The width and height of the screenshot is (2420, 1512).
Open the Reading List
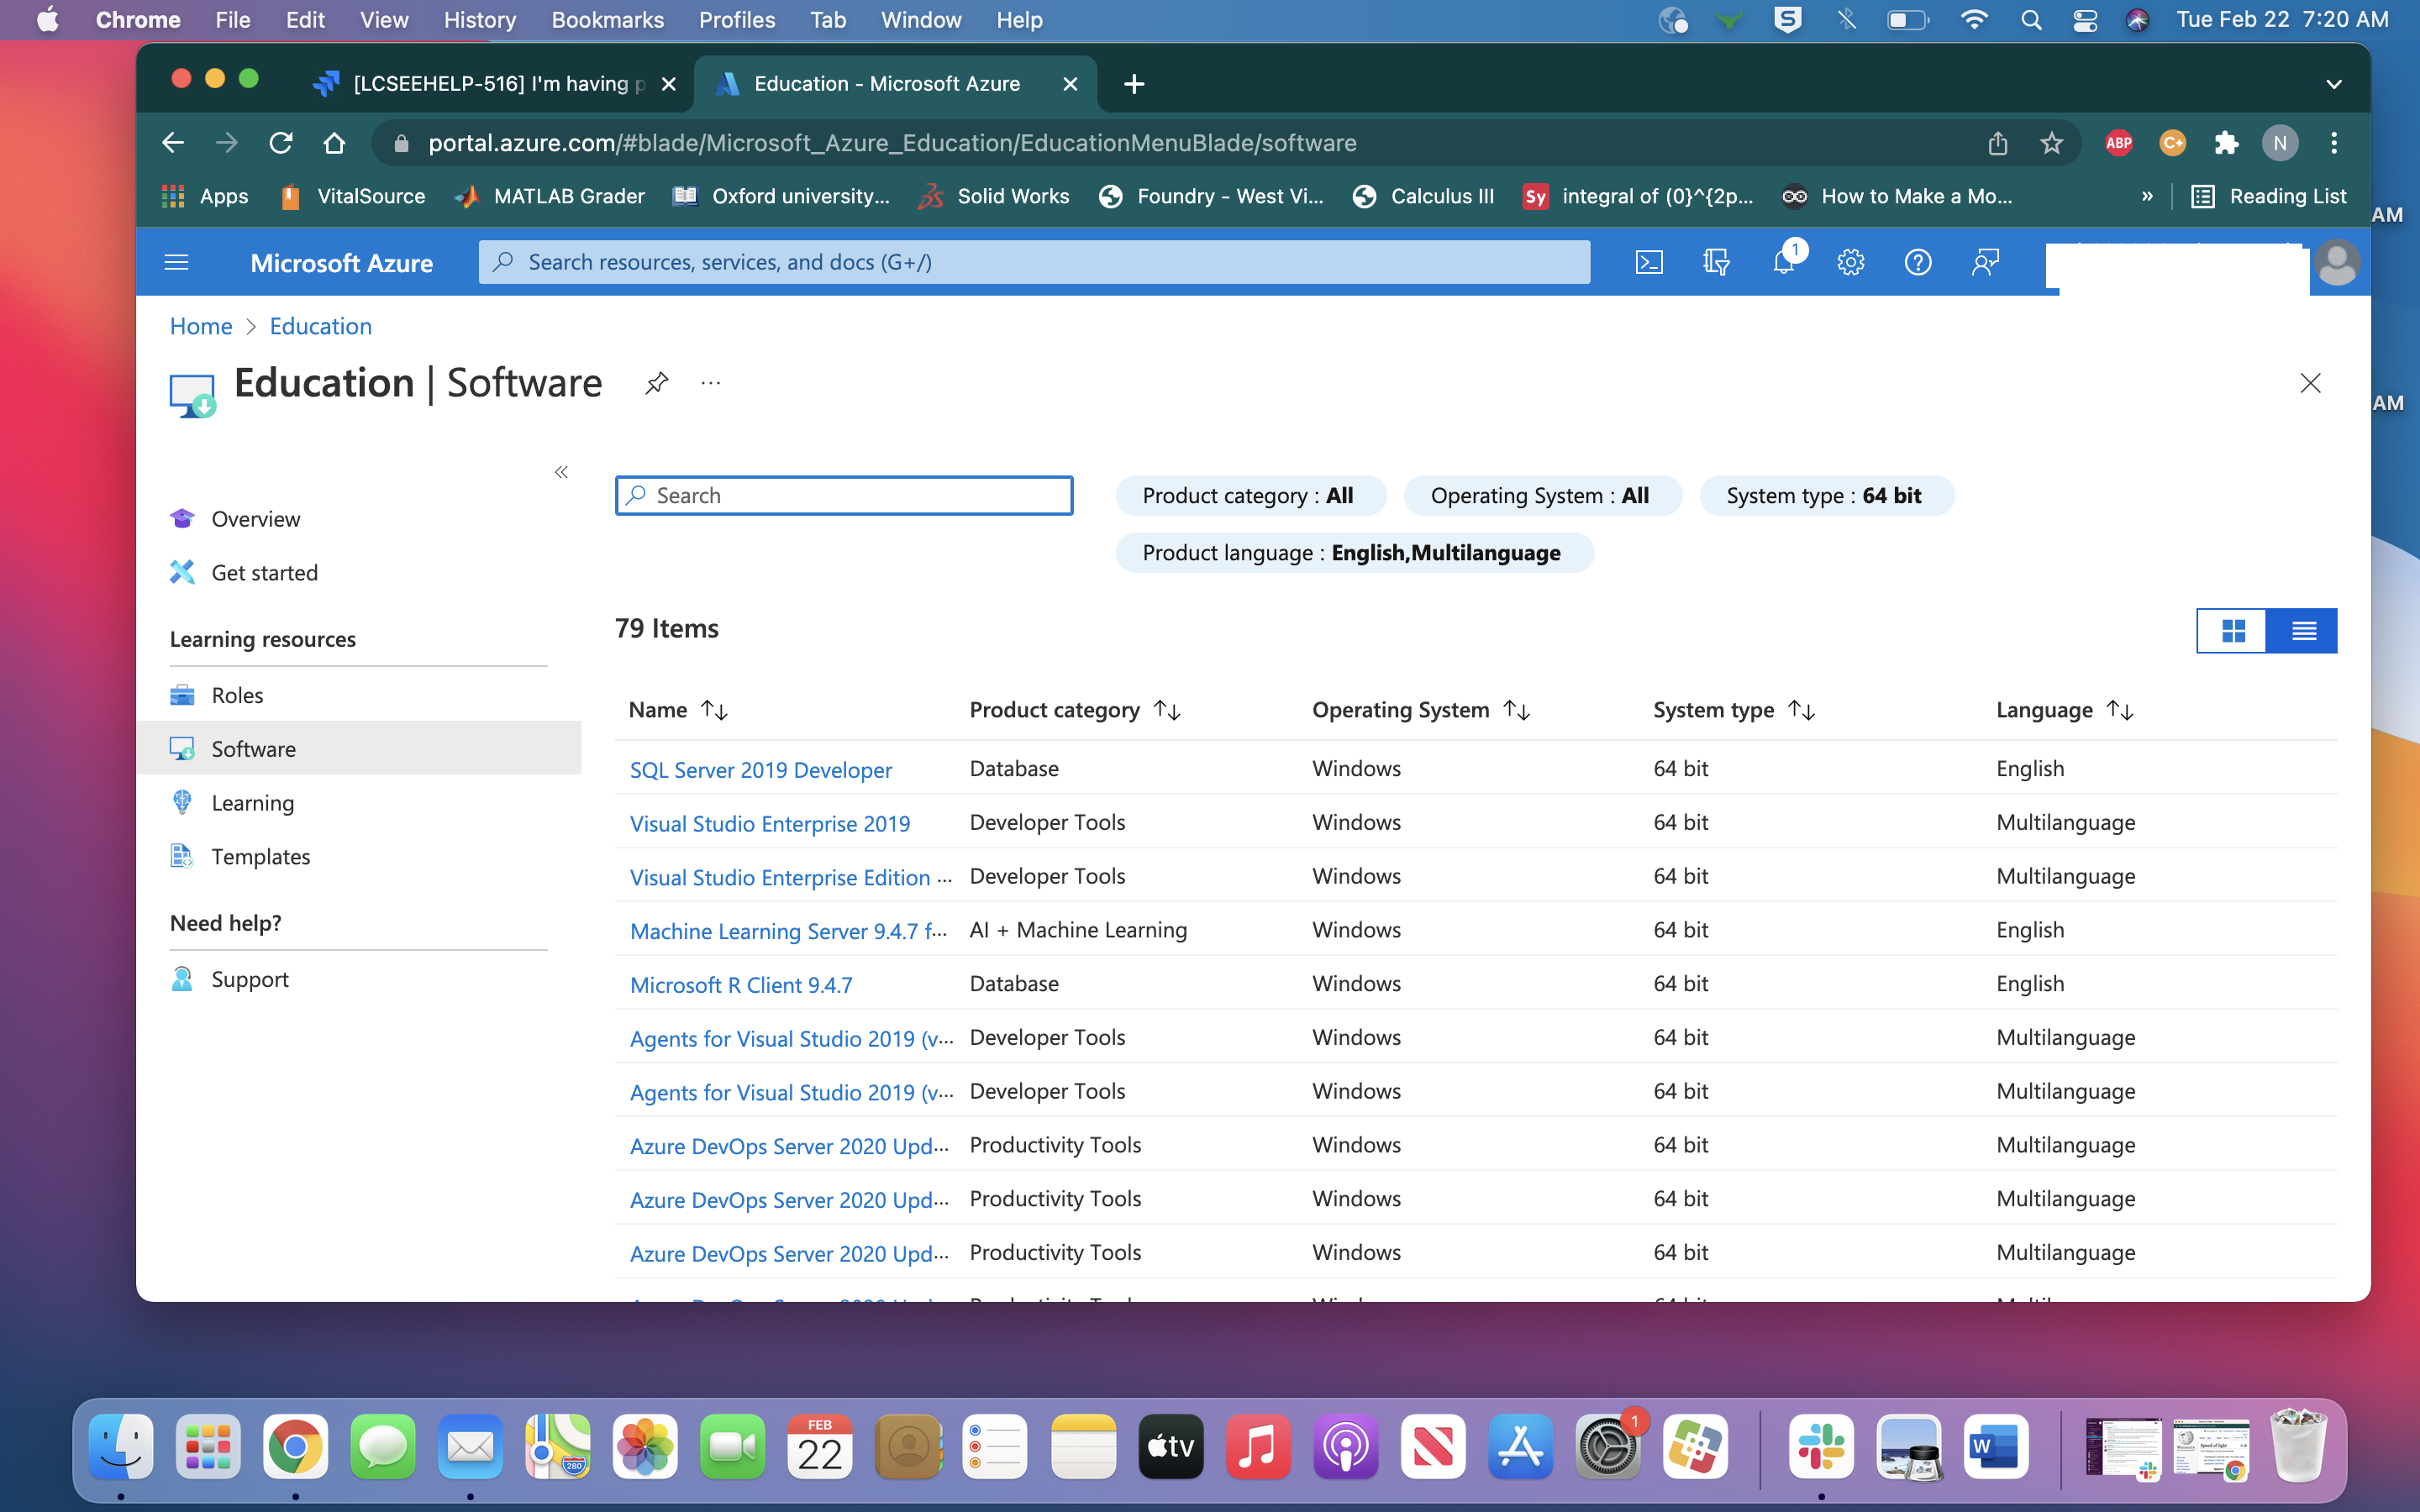tap(2268, 196)
